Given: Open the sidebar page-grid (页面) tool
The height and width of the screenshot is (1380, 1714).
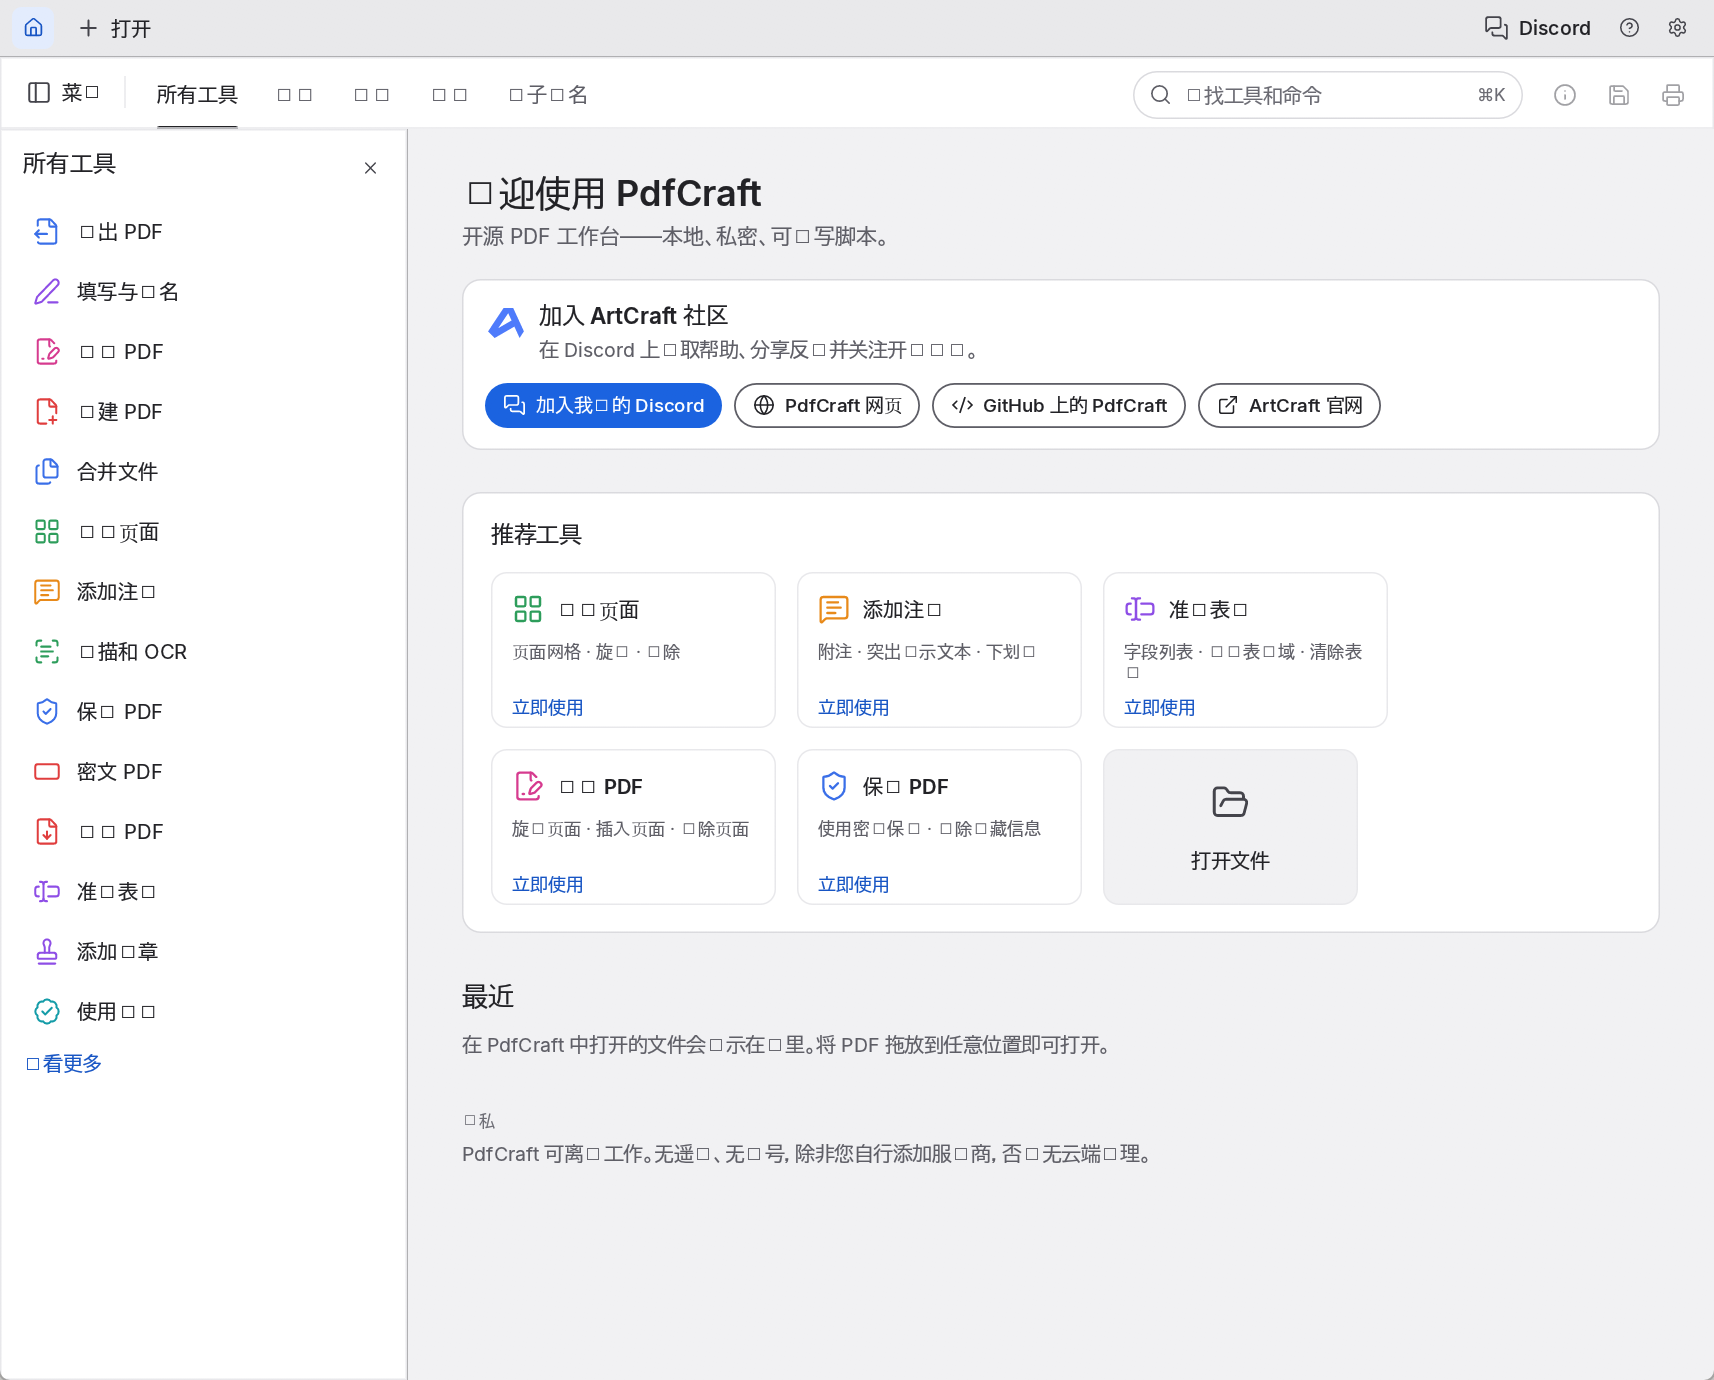Looking at the screenshot, I should [x=203, y=532].
